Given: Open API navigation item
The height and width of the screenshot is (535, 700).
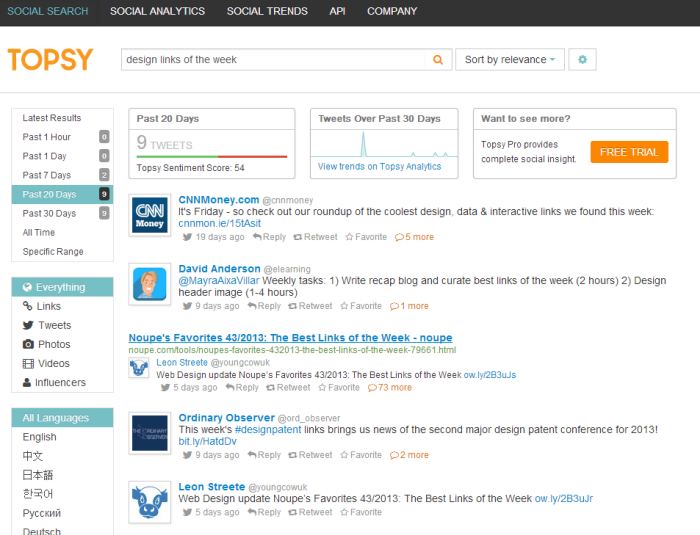Looking at the screenshot, I should click(x=337, y=11).
